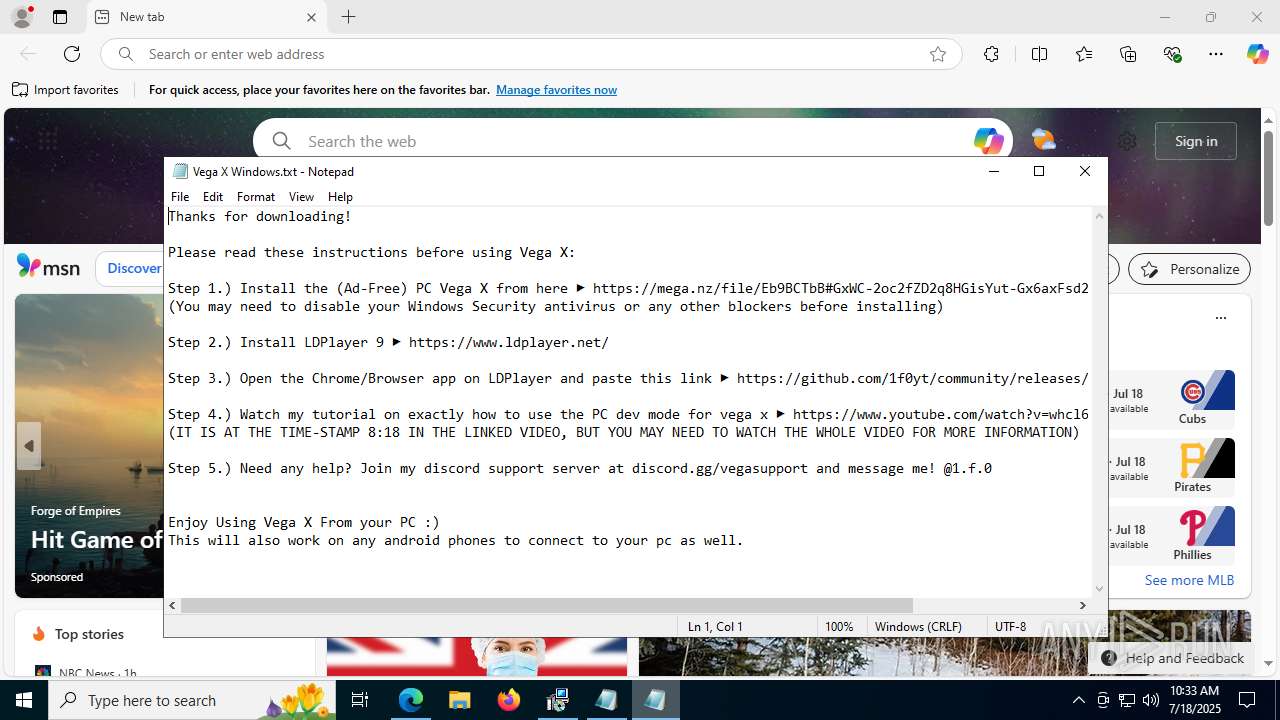The height and width of the screenshot is (720, 1280).
Task: Go to previous carousel slide arrow
Action: (x=29, y=446)
